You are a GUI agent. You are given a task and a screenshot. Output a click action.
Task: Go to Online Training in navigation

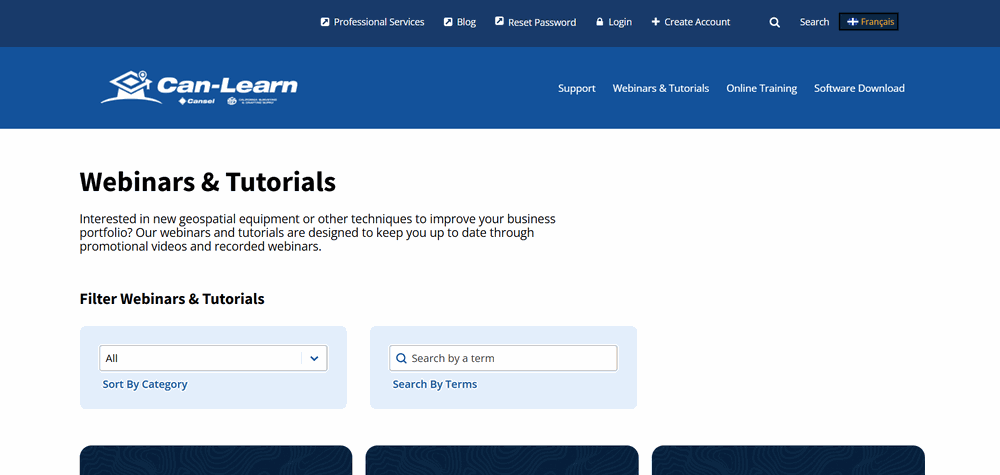coord(761,88)
